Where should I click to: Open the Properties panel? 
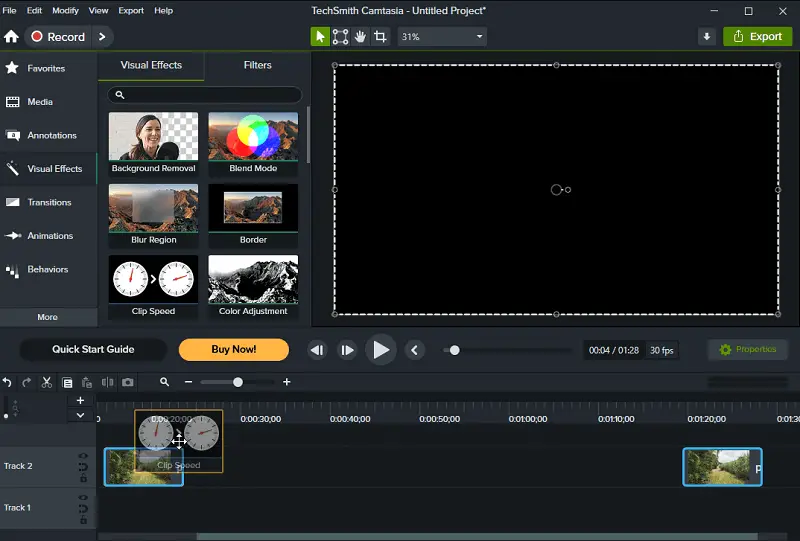[x=748, y=350]
